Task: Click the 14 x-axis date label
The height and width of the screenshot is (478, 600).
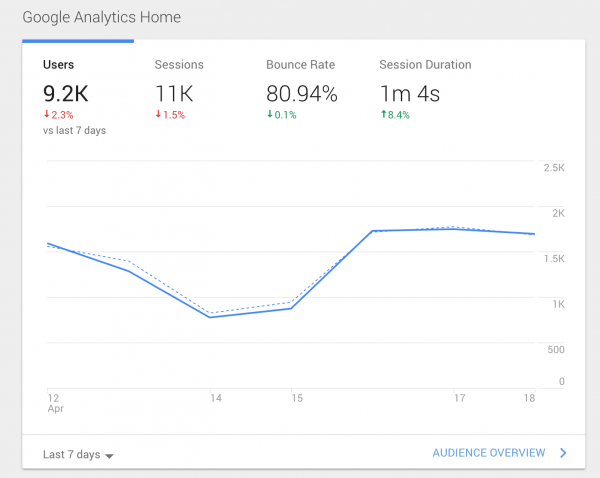Action: [x=216, y=398]
